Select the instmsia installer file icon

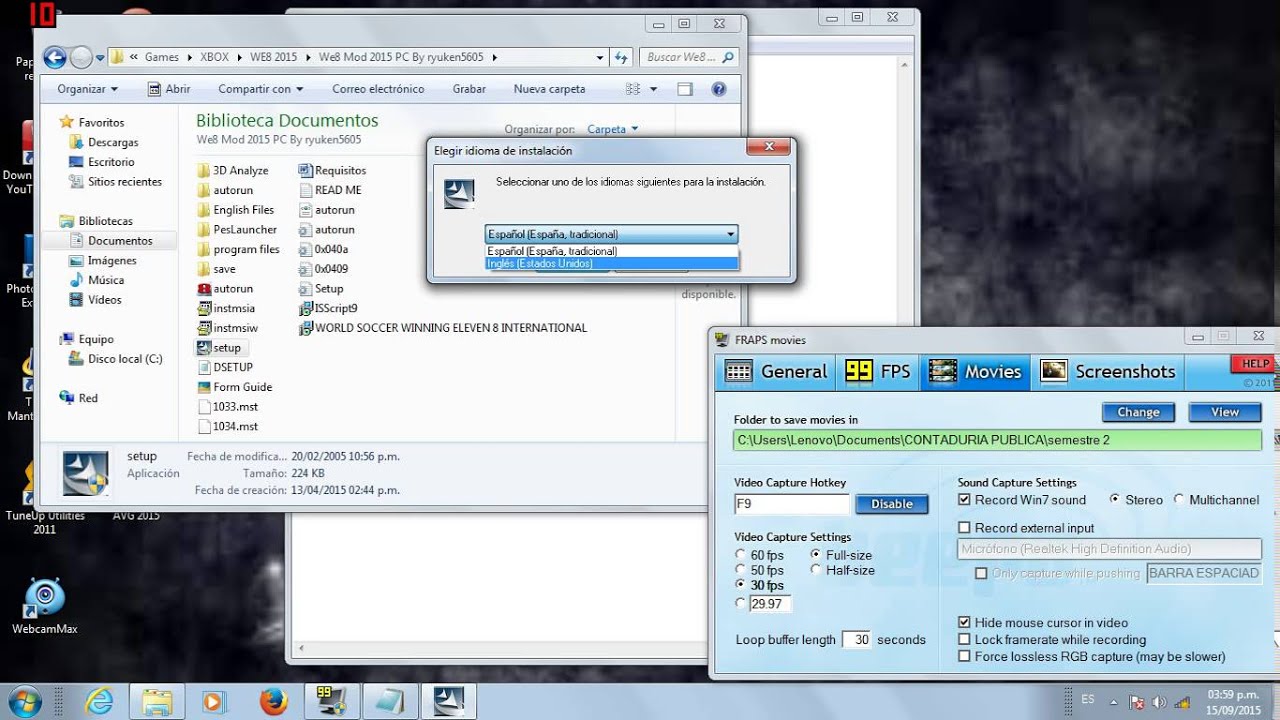point(204,308)
